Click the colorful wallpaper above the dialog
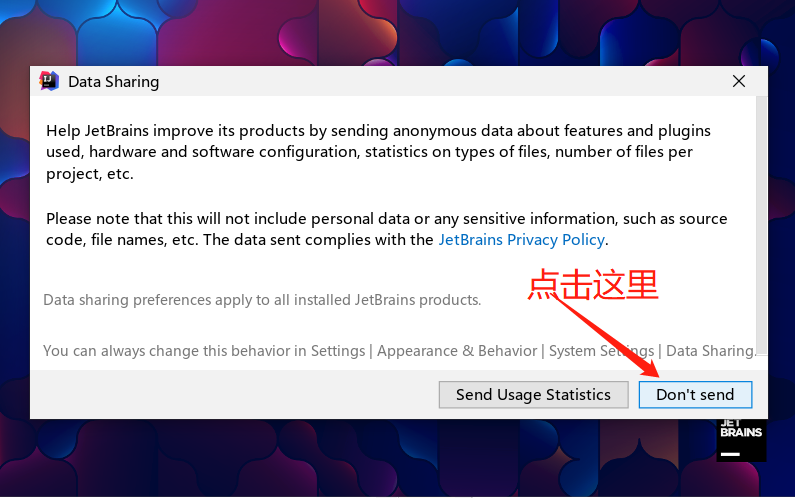Image resolution: width=795 pixels, height=498 pixels. 395,31
